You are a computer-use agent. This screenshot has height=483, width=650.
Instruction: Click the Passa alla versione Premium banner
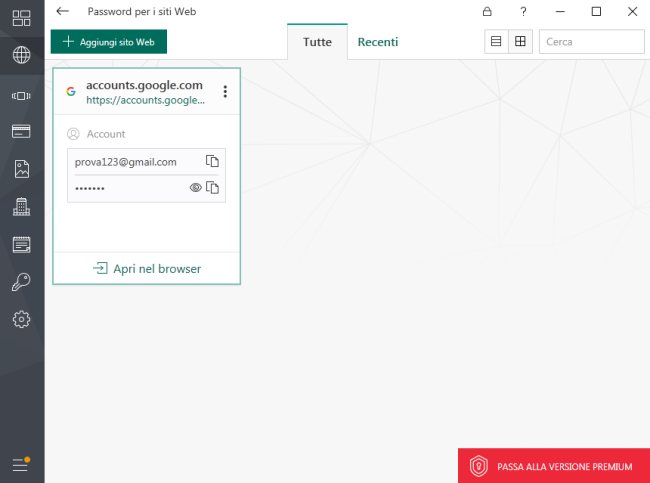click(554, 466)
